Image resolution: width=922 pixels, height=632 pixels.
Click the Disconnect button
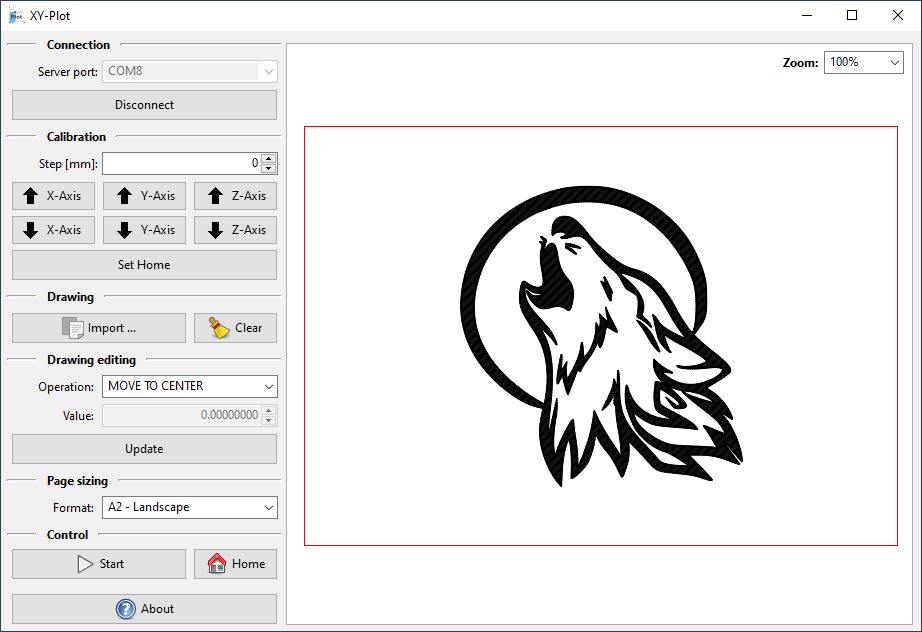point(144,105)
